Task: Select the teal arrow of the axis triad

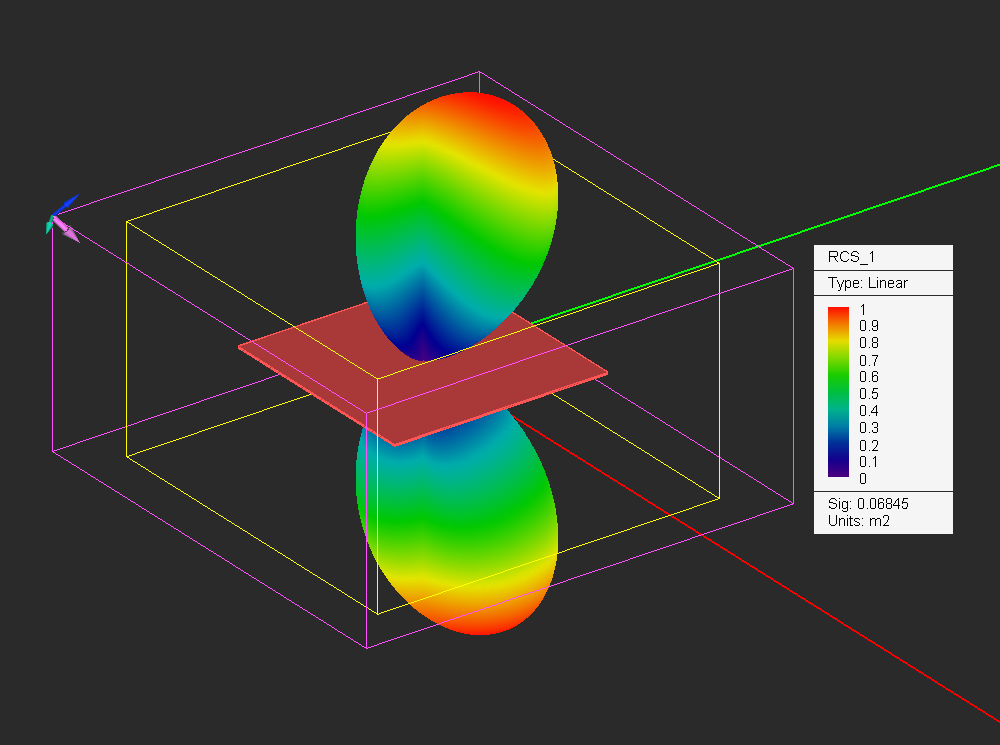Action: (49, 225)
